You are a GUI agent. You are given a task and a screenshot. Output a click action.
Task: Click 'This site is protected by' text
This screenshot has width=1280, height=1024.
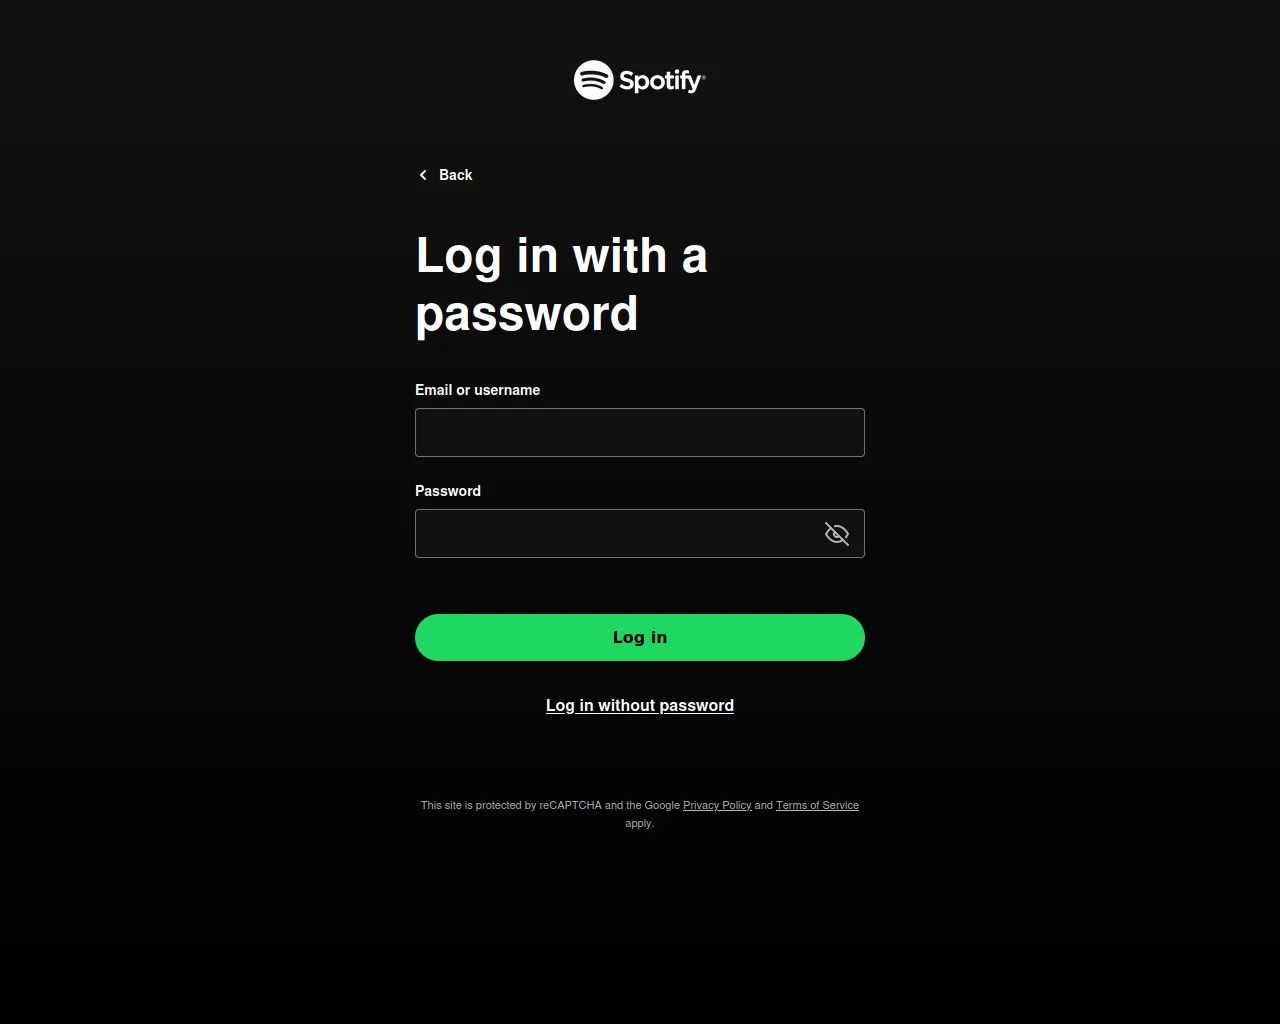coord(478,805)
